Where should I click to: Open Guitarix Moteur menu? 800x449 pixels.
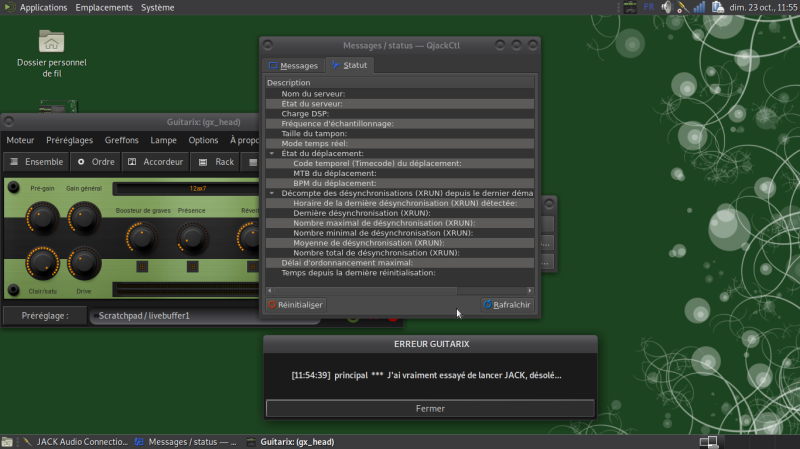coord(20,140)
